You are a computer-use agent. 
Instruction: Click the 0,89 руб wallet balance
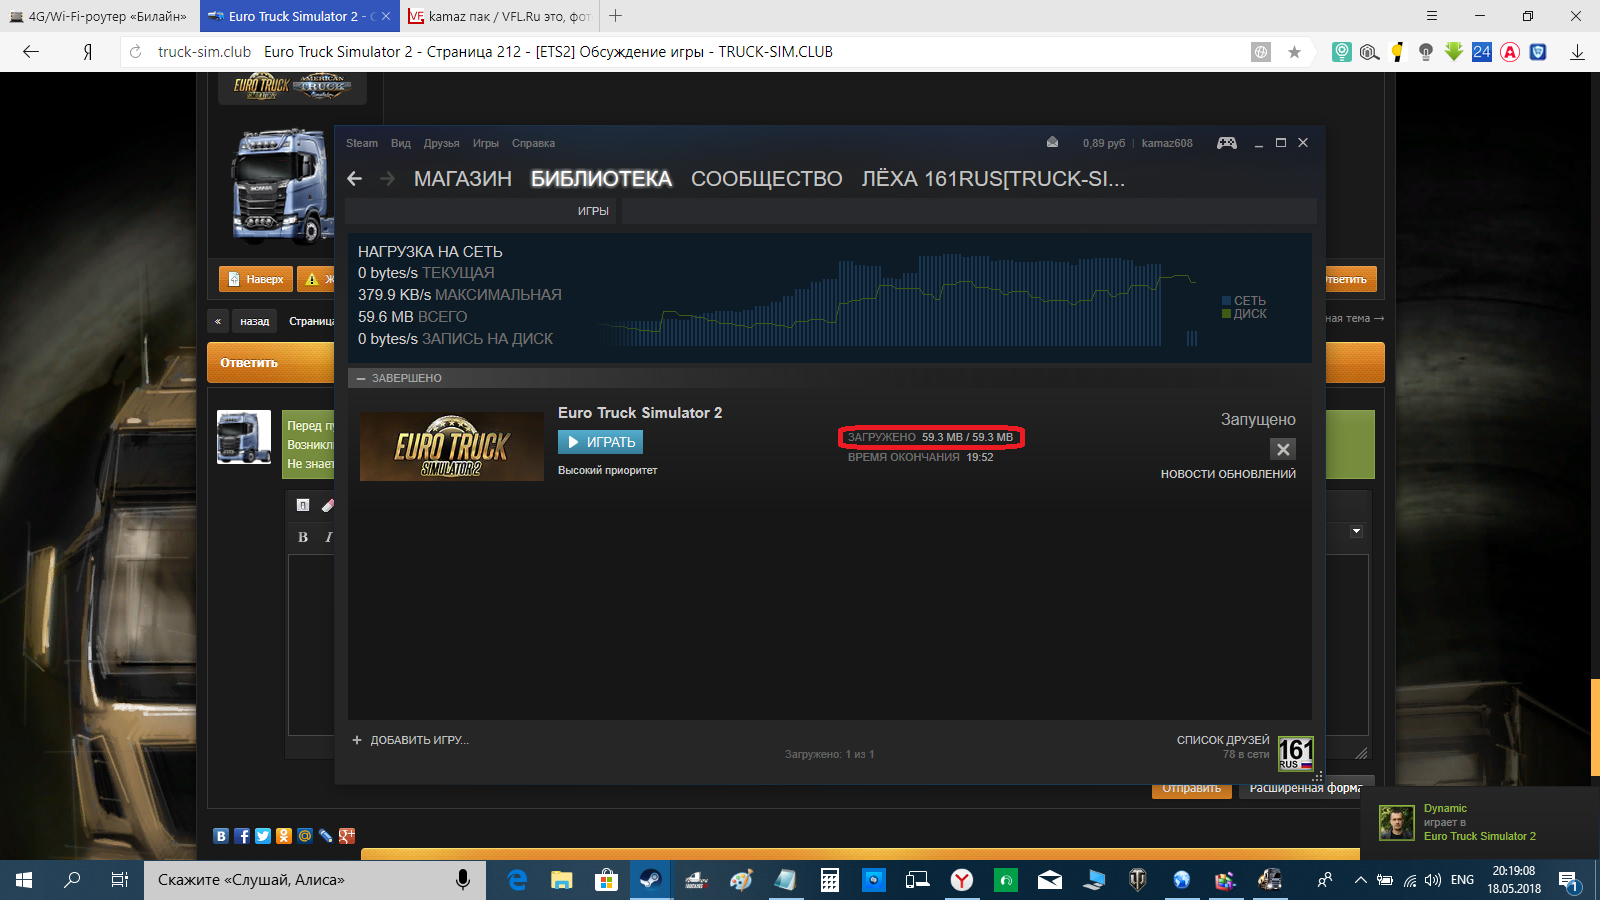click(x=1104, y=143)
